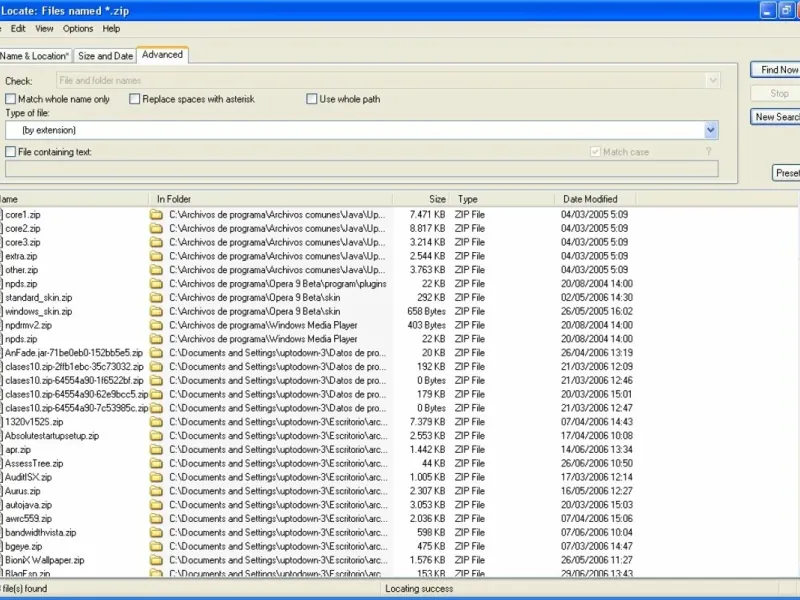Screen dimensions: 800x600
Task: Click the question mark help icon
Action: pyautogui.click(x=708, y=152)
